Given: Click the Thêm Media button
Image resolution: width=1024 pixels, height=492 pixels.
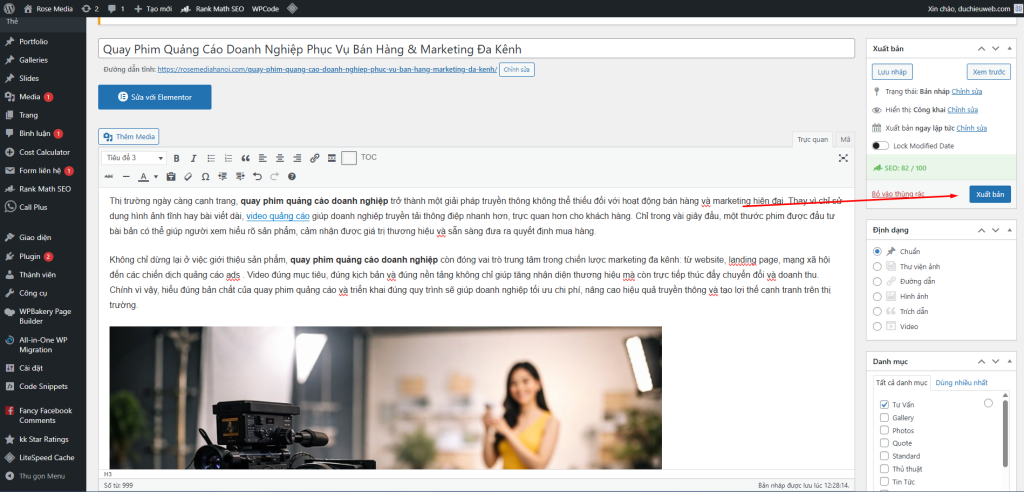Looking at the screenshot, I should click(129, 137).
